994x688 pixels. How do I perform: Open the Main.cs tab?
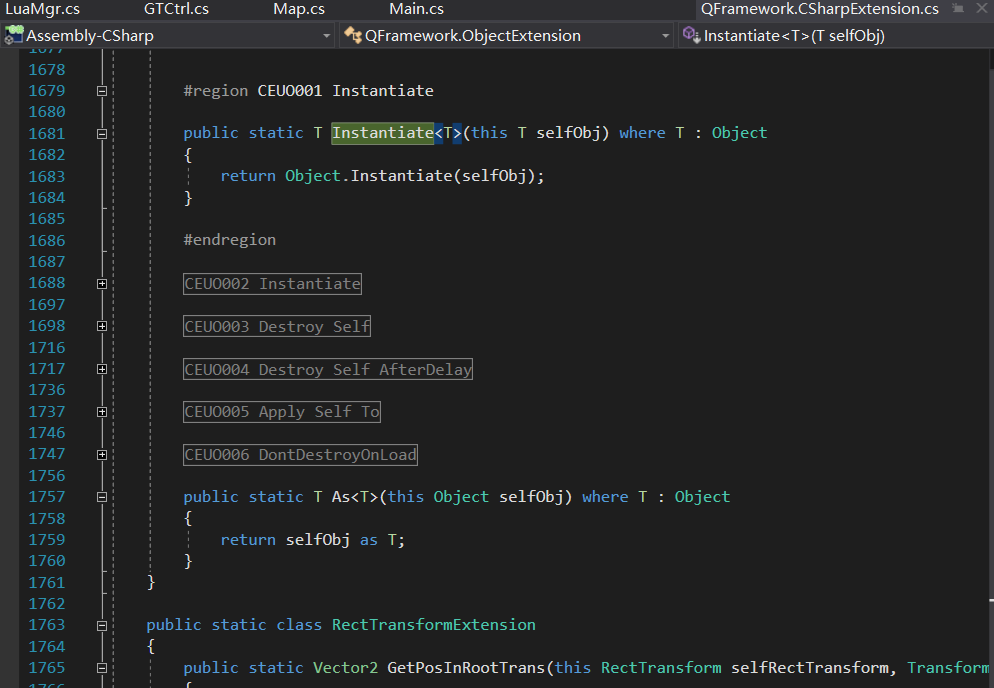click(x=416, y=9)
